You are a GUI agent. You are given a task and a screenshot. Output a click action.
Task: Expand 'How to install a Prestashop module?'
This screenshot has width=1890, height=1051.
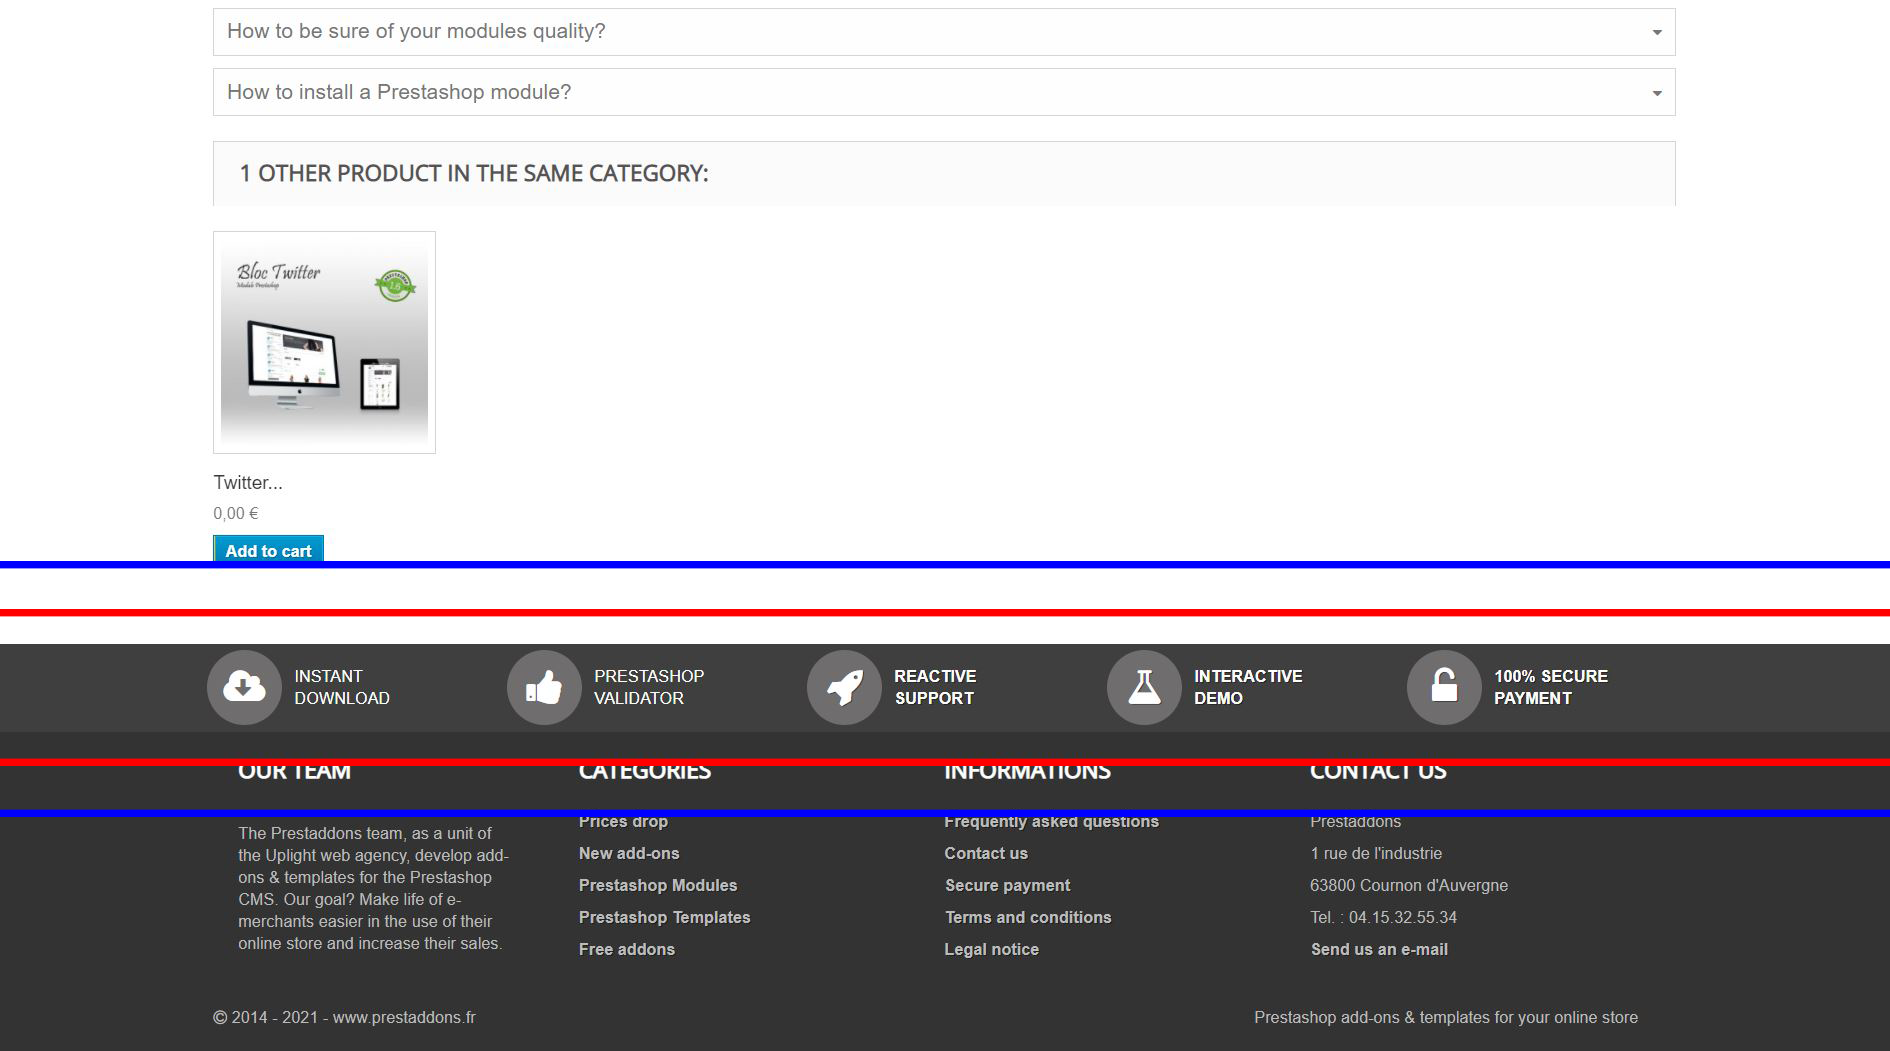coord(944,92)
